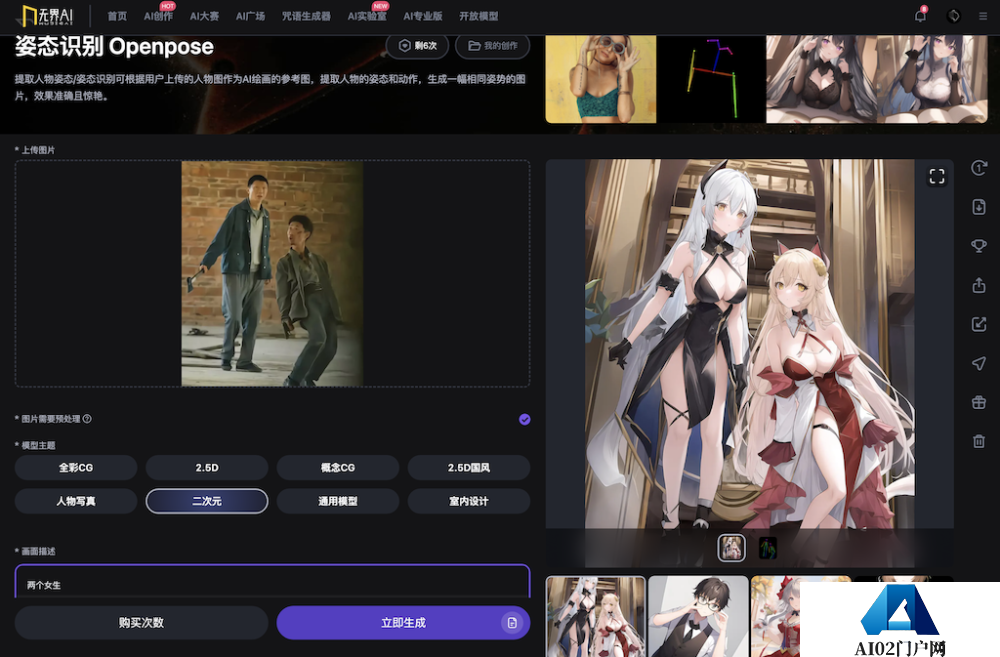The width and height of the screenshot is (1000, 657).
Task: Click 咒语生成器 in the top menu
Action: click(309, 16)
